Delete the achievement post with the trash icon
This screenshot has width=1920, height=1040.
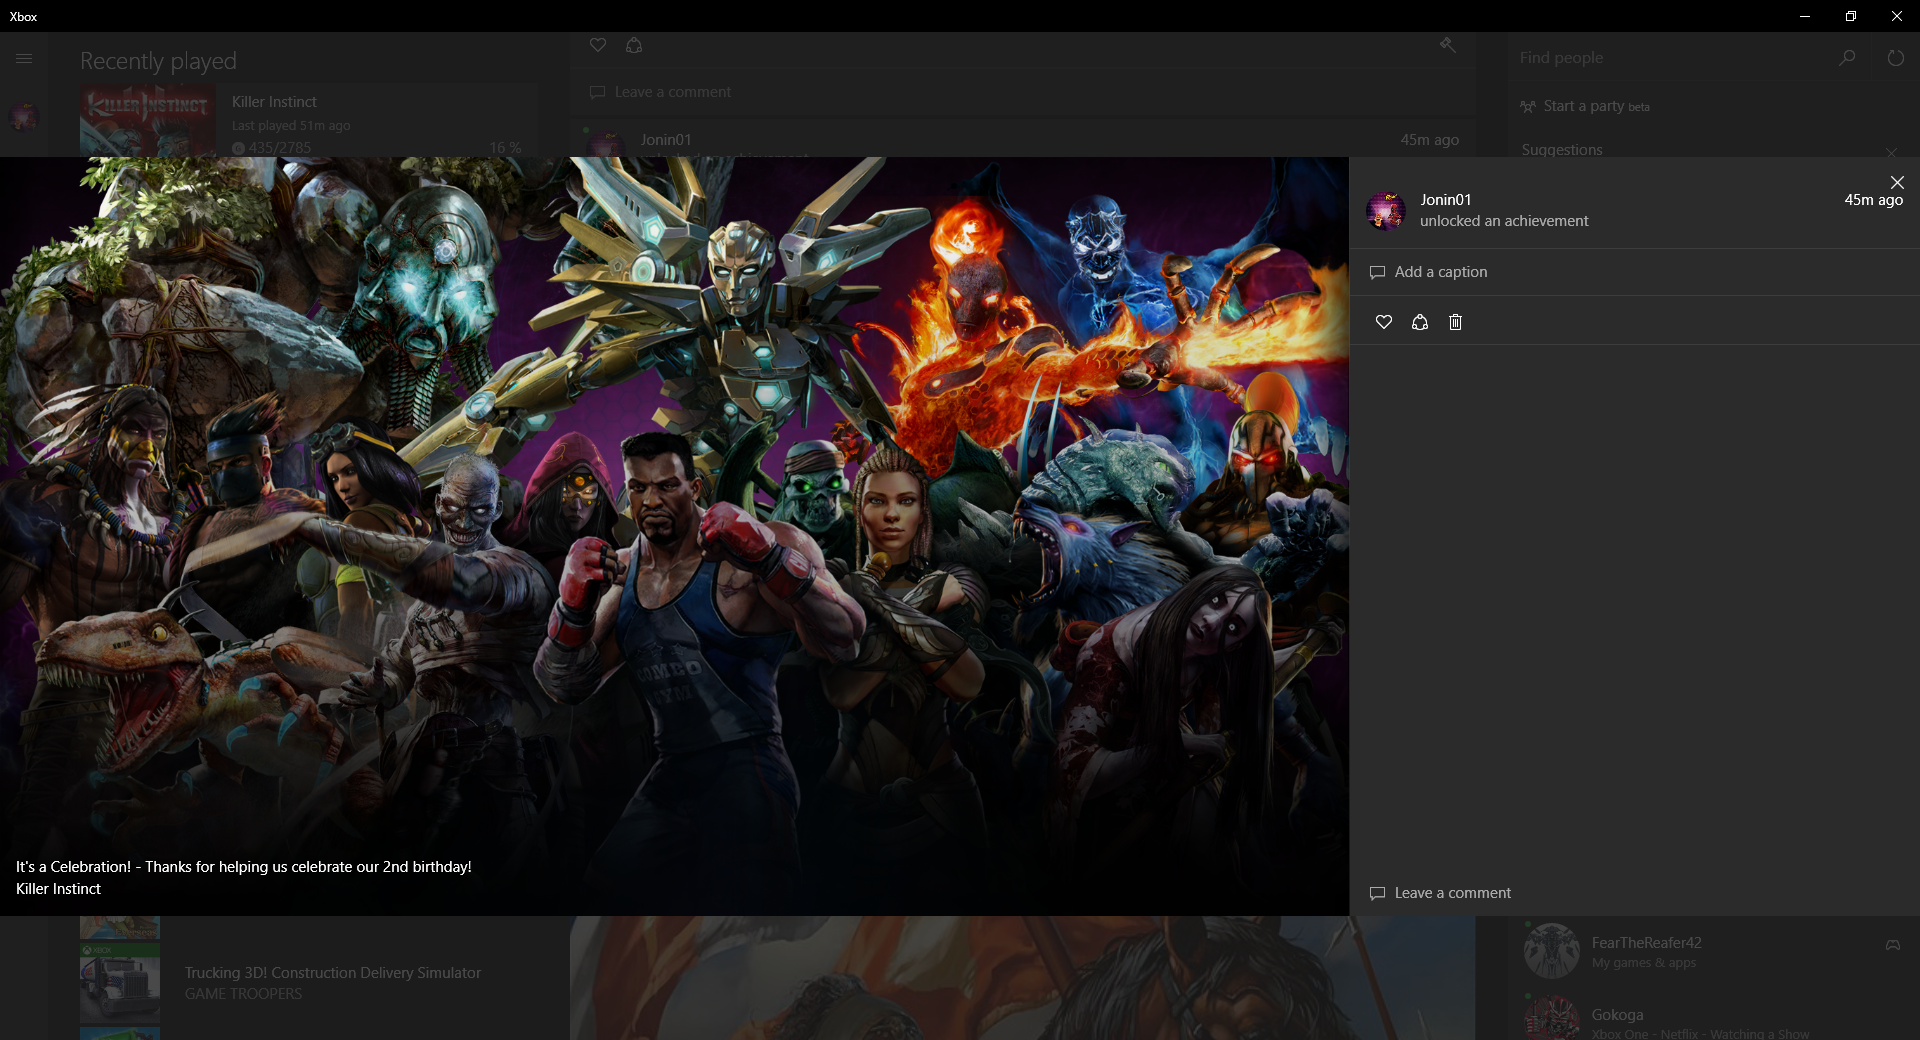1456,322
